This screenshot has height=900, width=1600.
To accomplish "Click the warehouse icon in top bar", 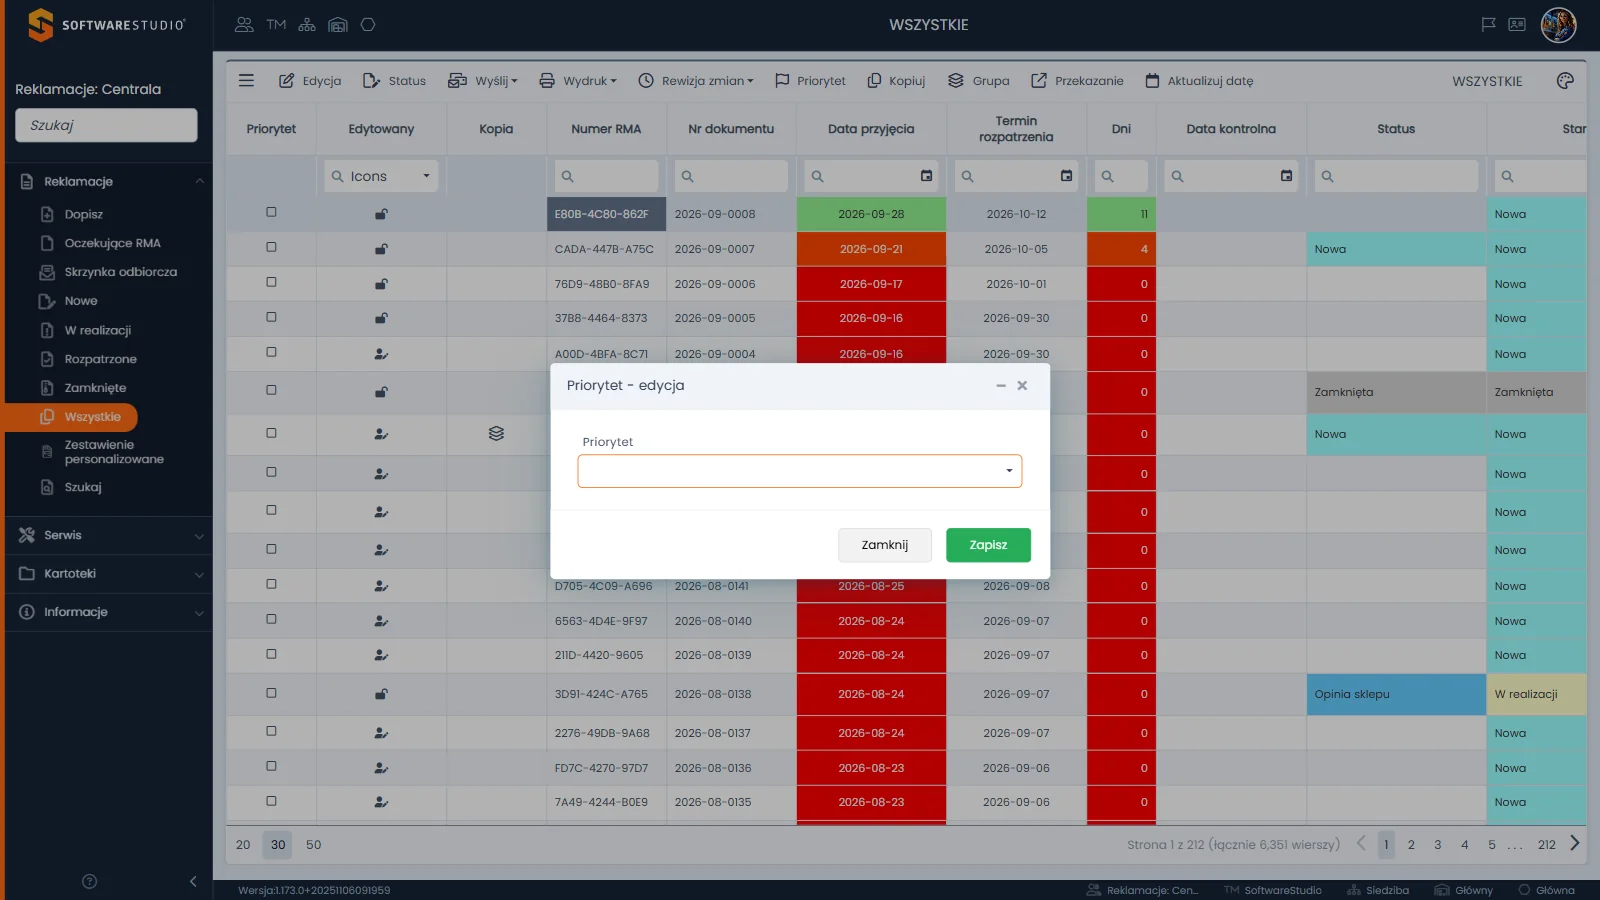I will (x=338, y=24).
